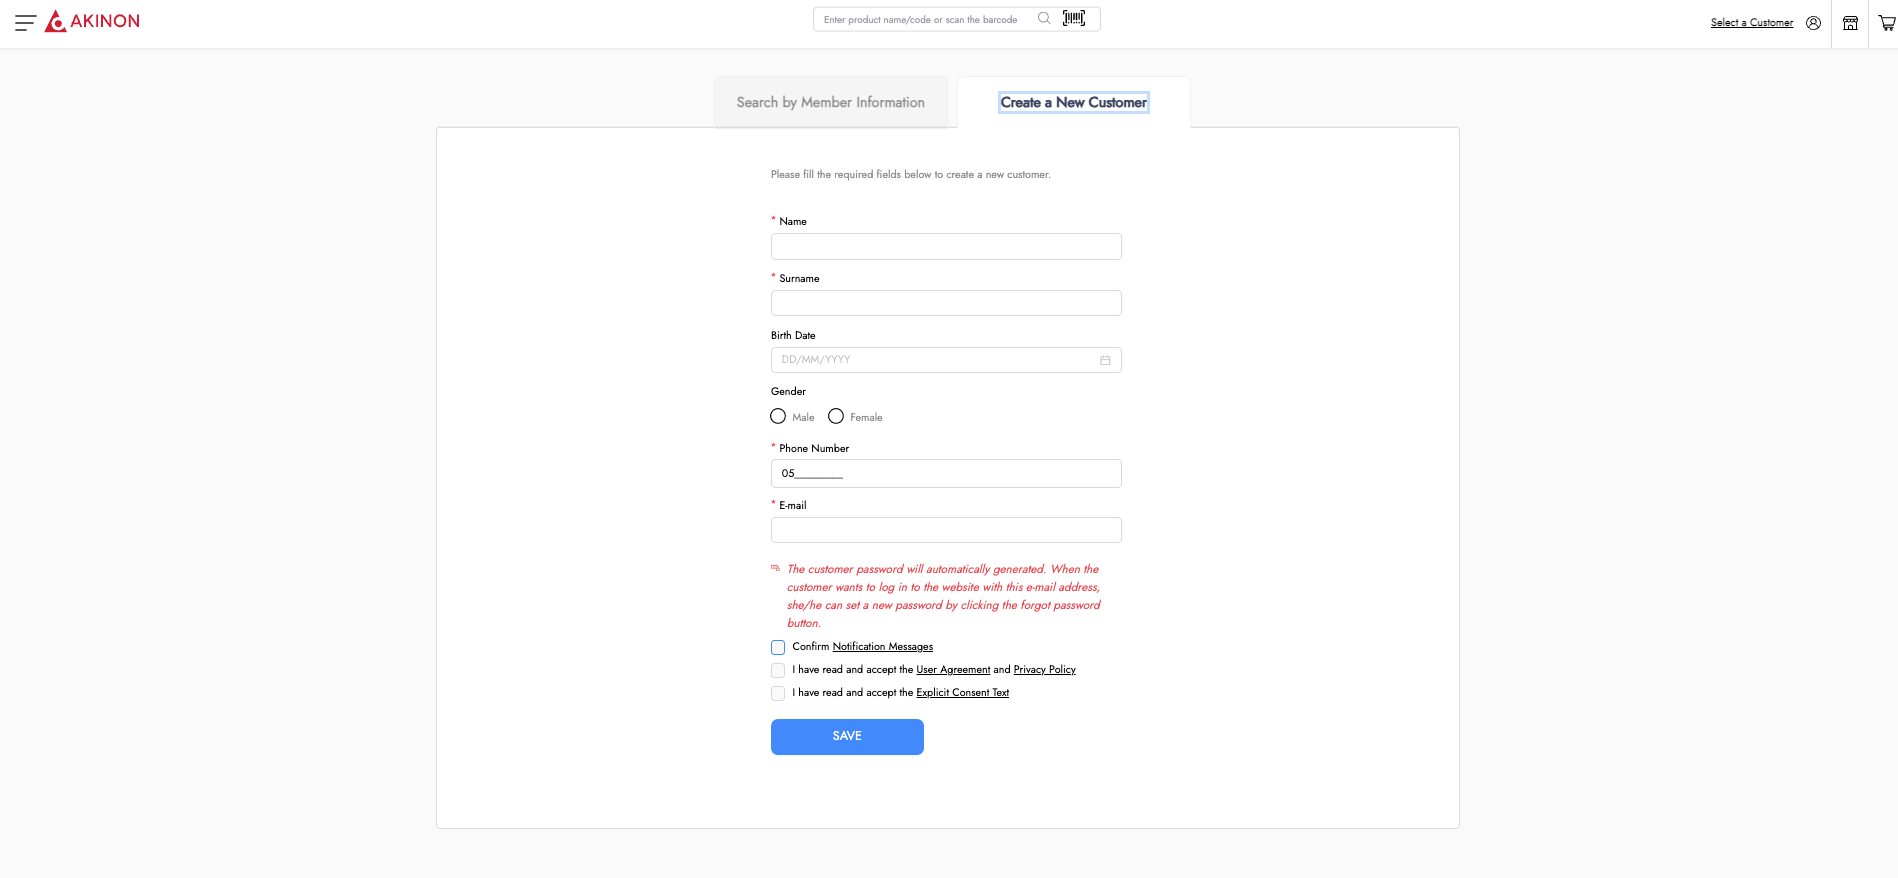Image resolution: width=1898 pixels, height=878 pixels.
Task: Select the Create a New Customer tab
Action: pos(1073,102)
